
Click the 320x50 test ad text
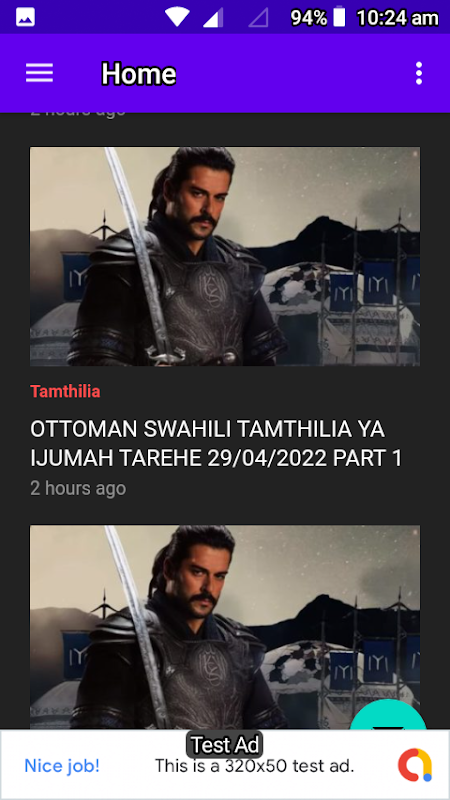tap(254, 765)
